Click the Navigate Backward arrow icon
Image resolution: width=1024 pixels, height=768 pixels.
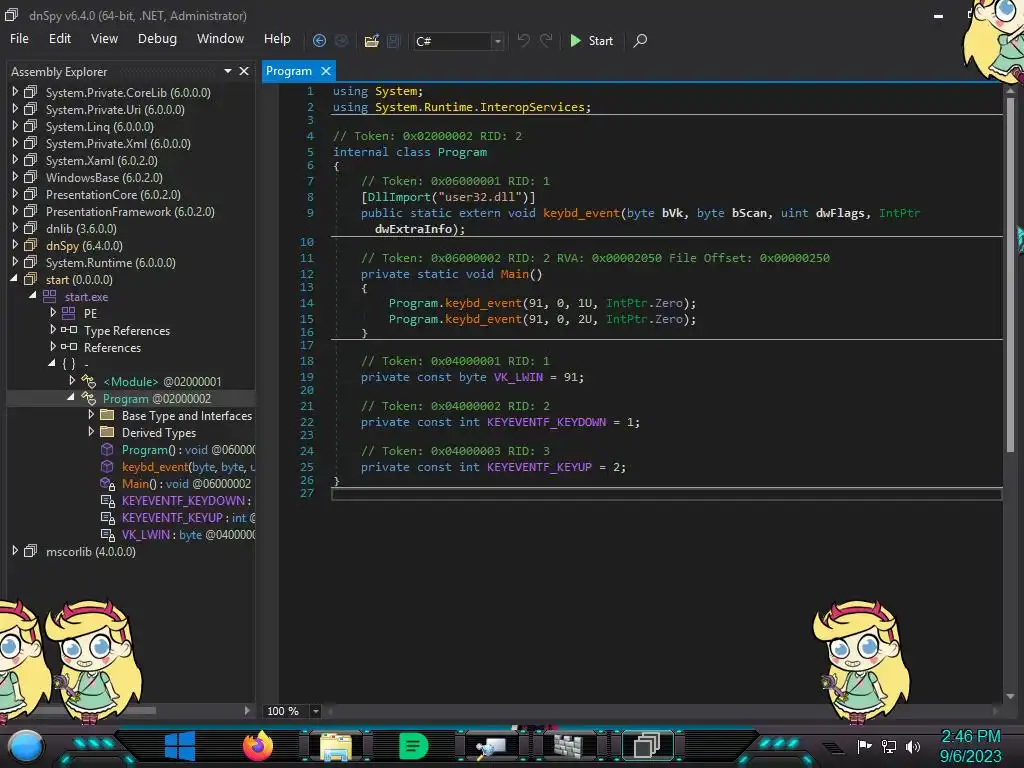(319, 40)
